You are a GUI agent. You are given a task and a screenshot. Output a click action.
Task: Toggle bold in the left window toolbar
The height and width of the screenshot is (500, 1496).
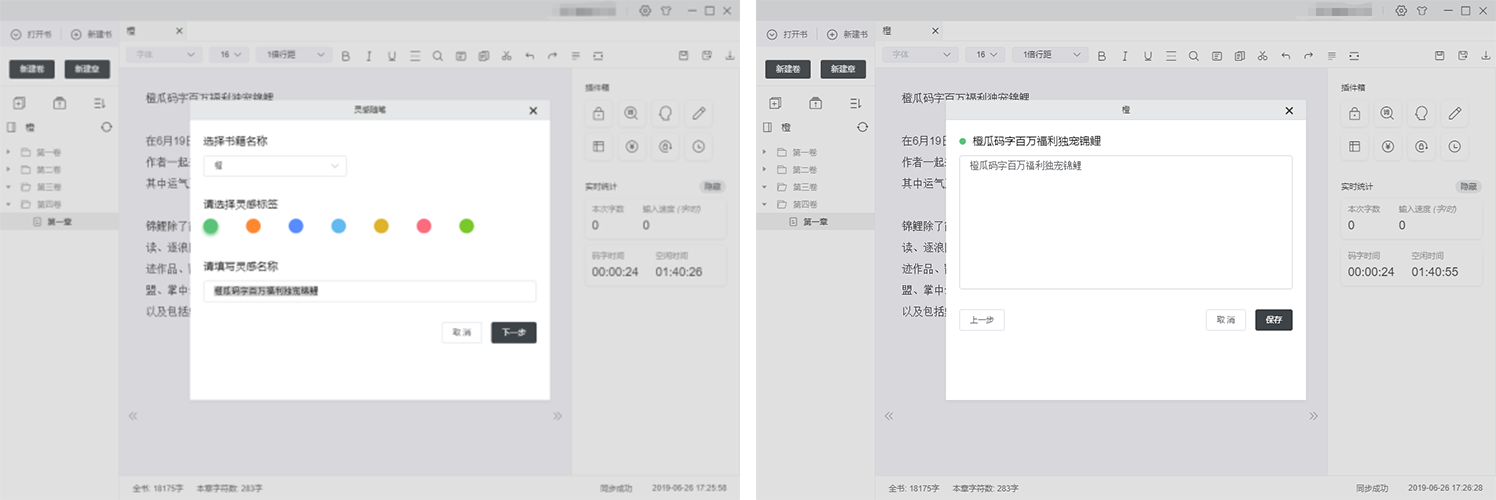[x=346, y=55]
